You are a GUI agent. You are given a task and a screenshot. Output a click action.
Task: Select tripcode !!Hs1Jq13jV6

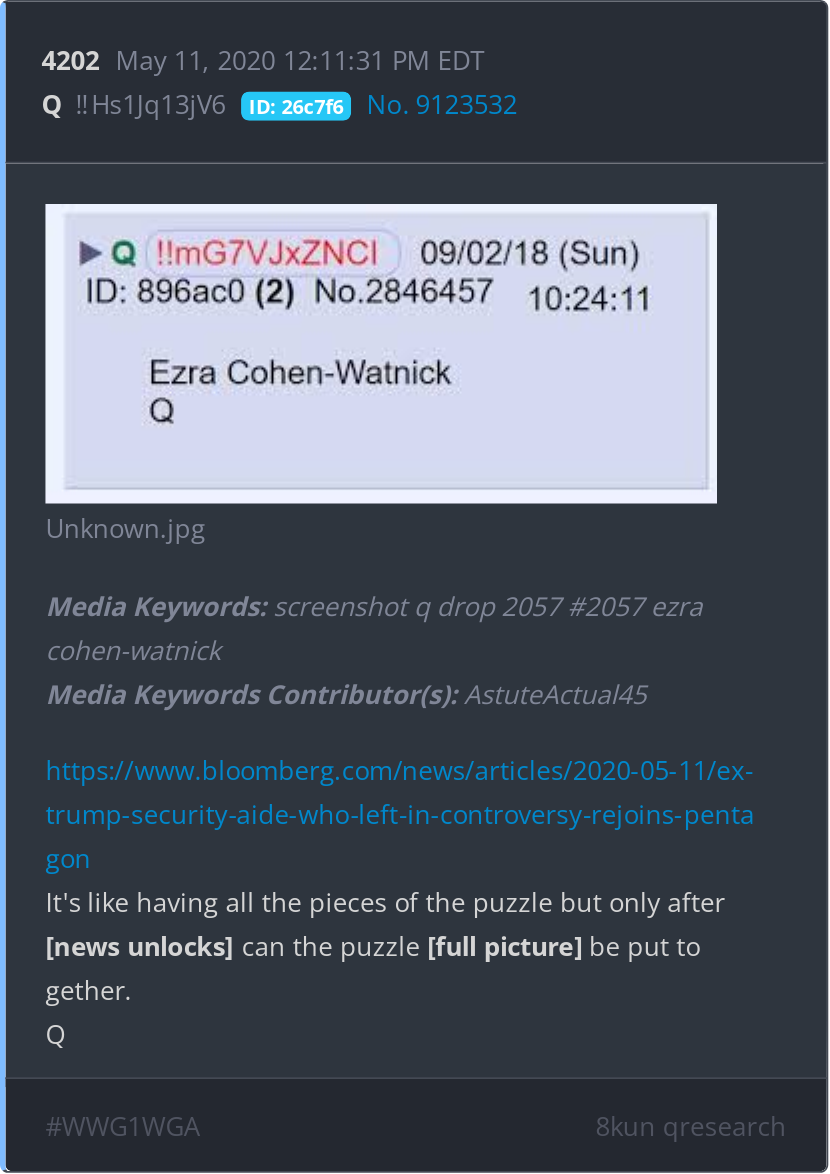click(150, 105)
